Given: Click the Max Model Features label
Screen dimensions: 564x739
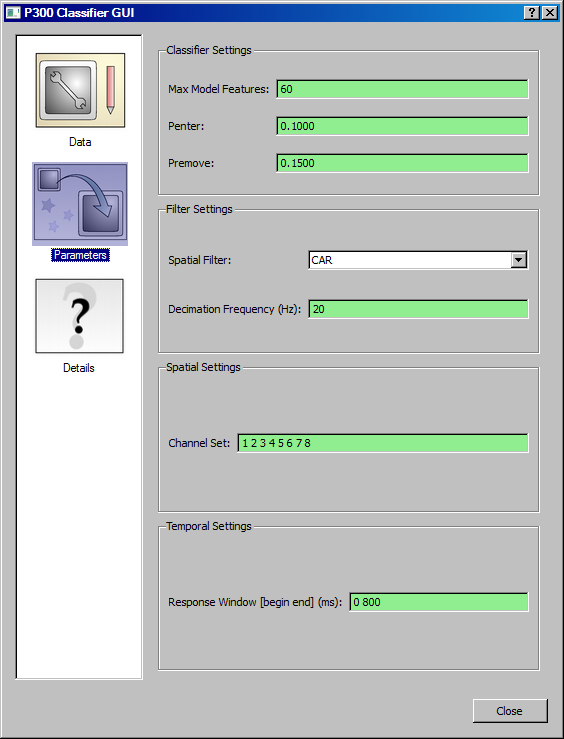Looking at the screenshot, I should point(219,89).
